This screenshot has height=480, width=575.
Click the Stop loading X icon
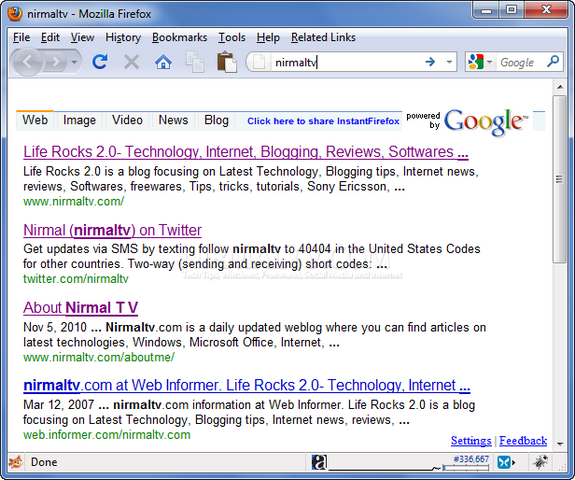click(131, 62)
